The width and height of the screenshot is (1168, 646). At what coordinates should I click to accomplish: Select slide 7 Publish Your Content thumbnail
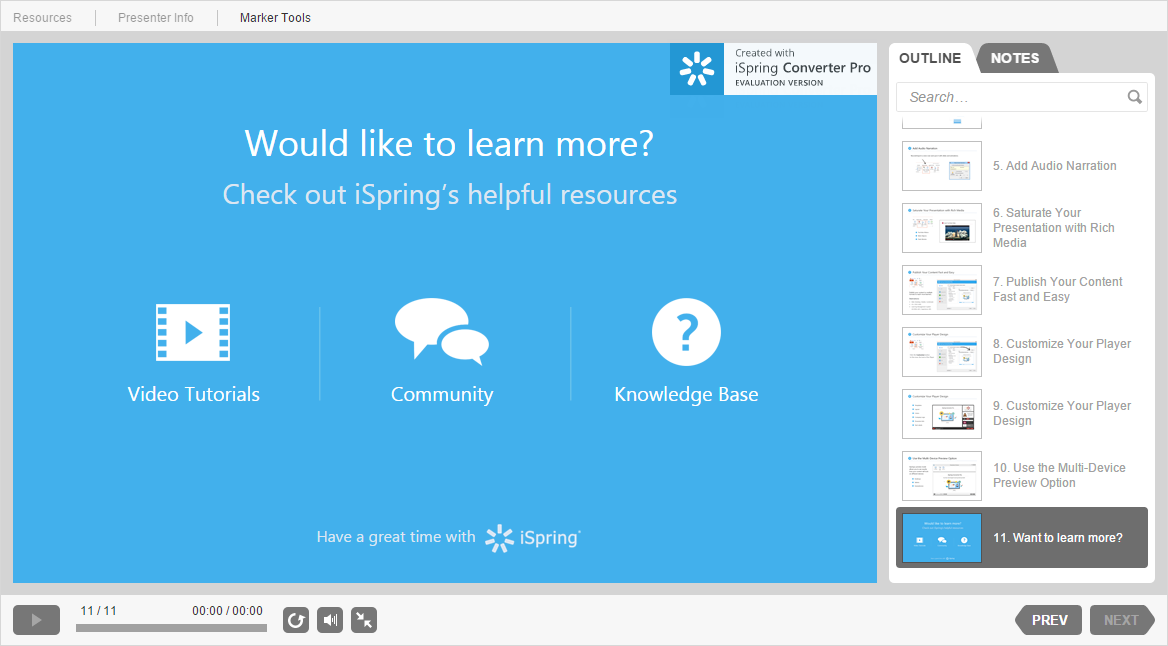942,290
